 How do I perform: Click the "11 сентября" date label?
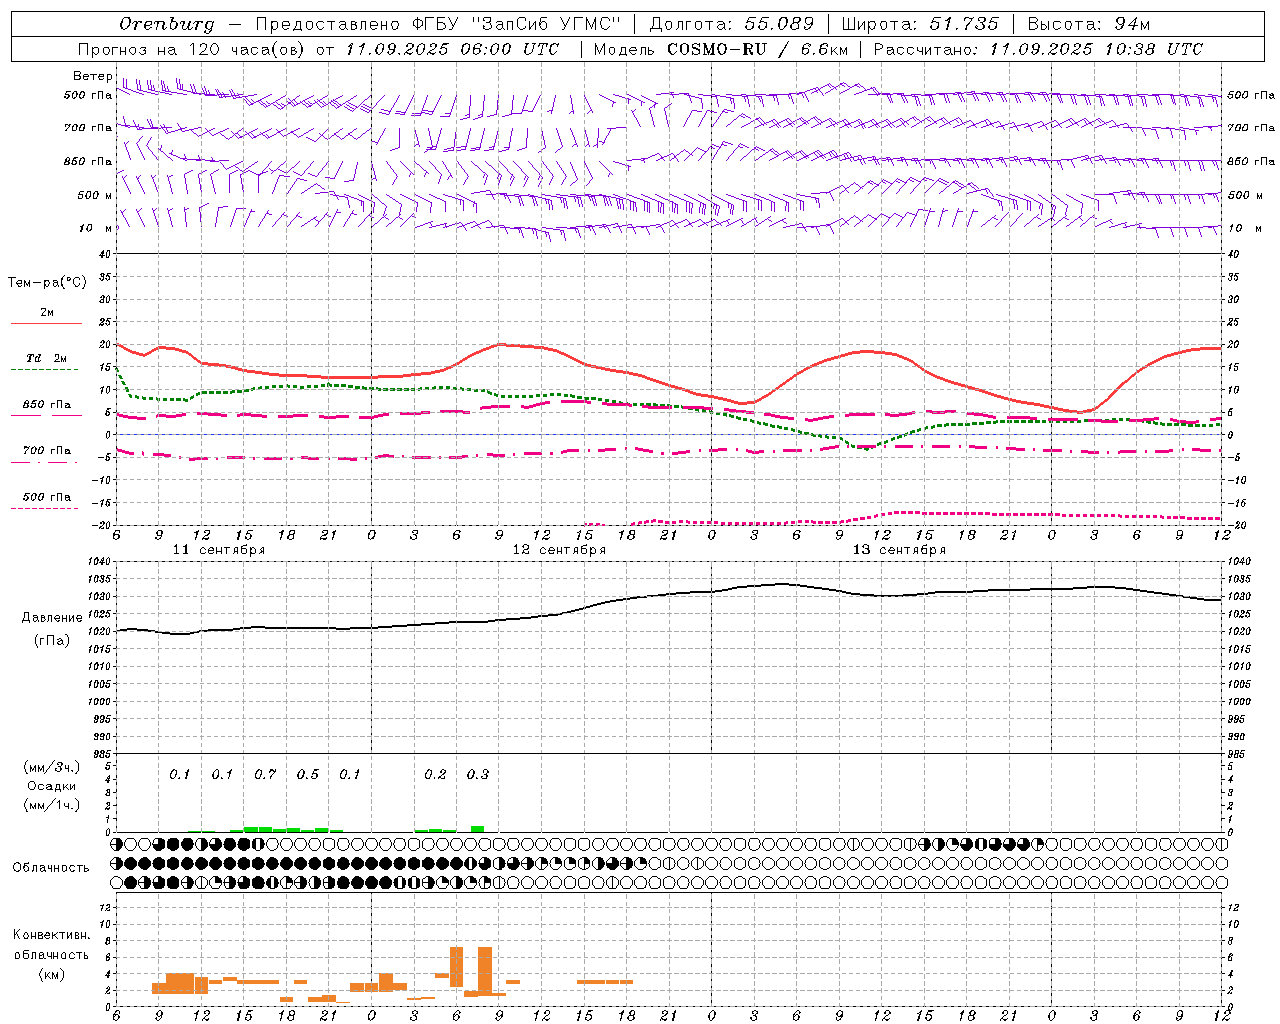[219, 550]
